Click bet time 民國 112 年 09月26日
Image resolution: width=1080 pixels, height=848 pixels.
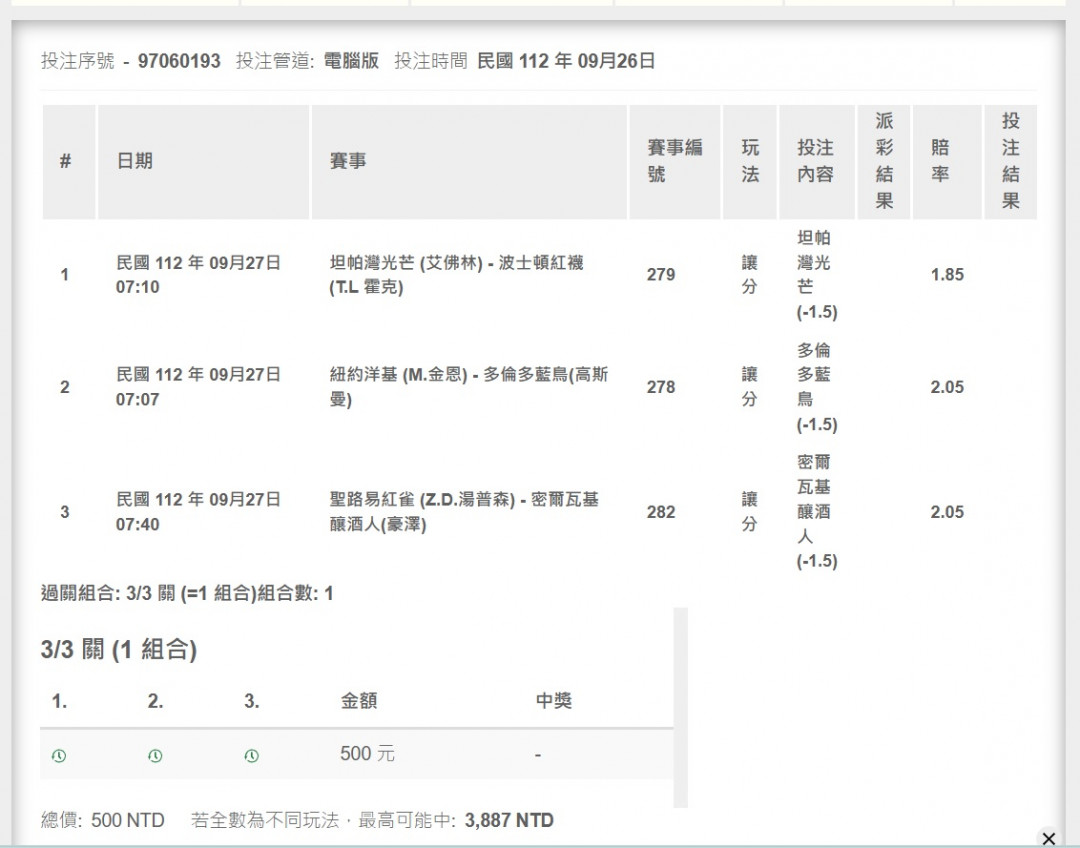coord(565,61)
